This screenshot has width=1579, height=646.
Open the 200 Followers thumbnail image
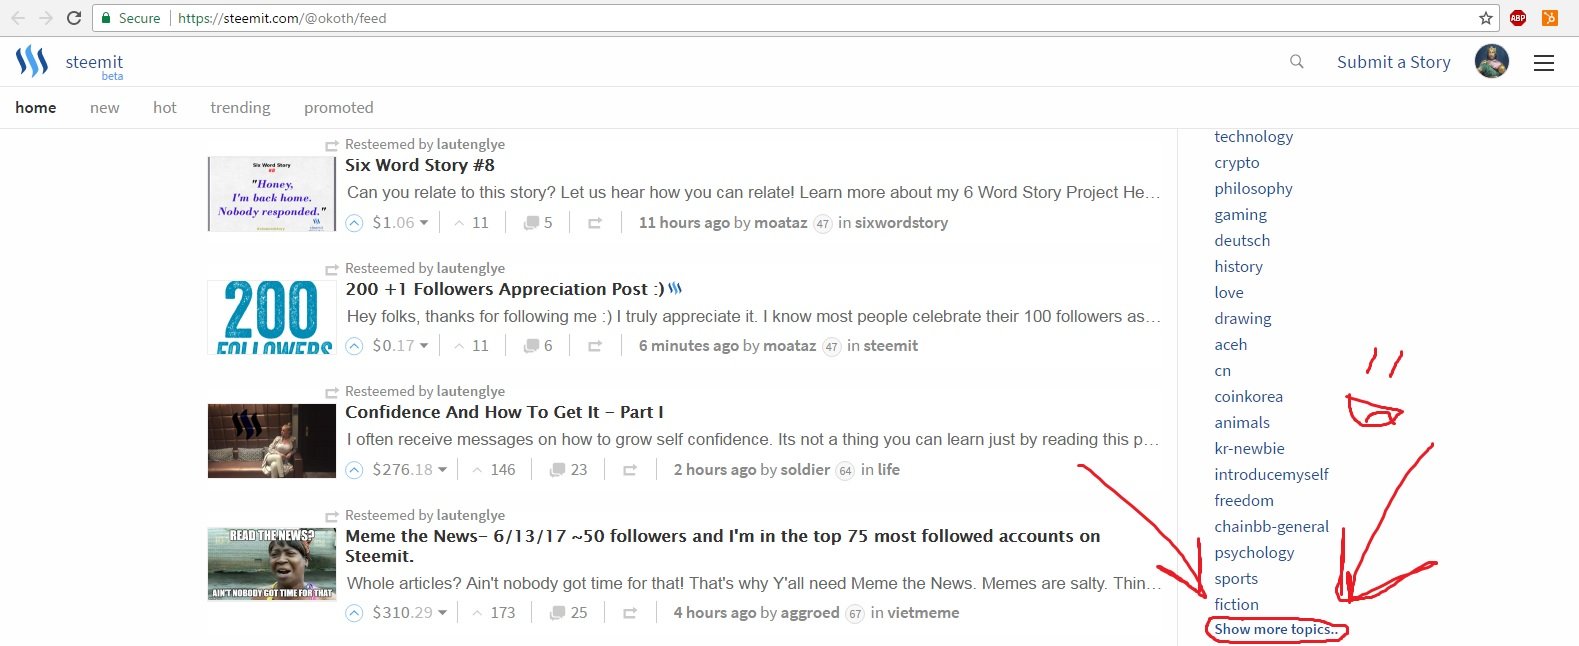pos(272,317)
